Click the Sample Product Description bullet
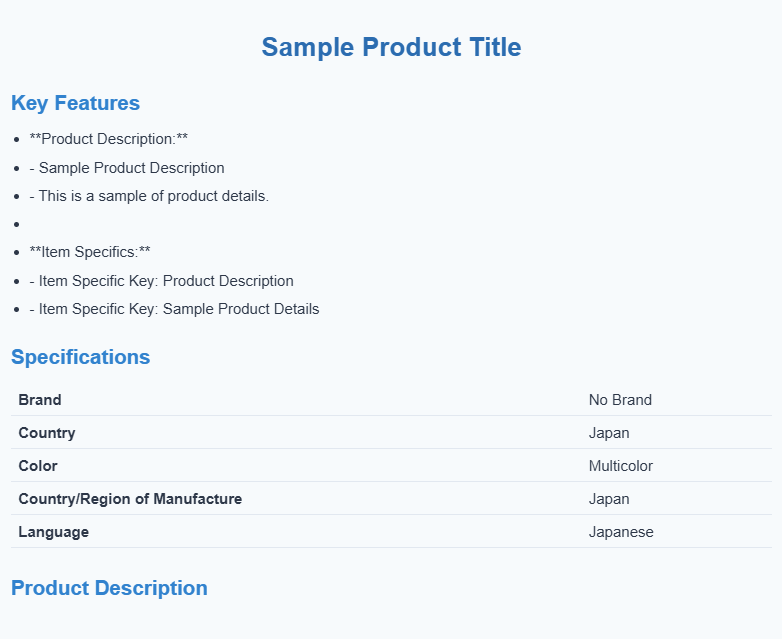Image resolution: width=782 pixels, height=639 pixels. pos(127,168)
